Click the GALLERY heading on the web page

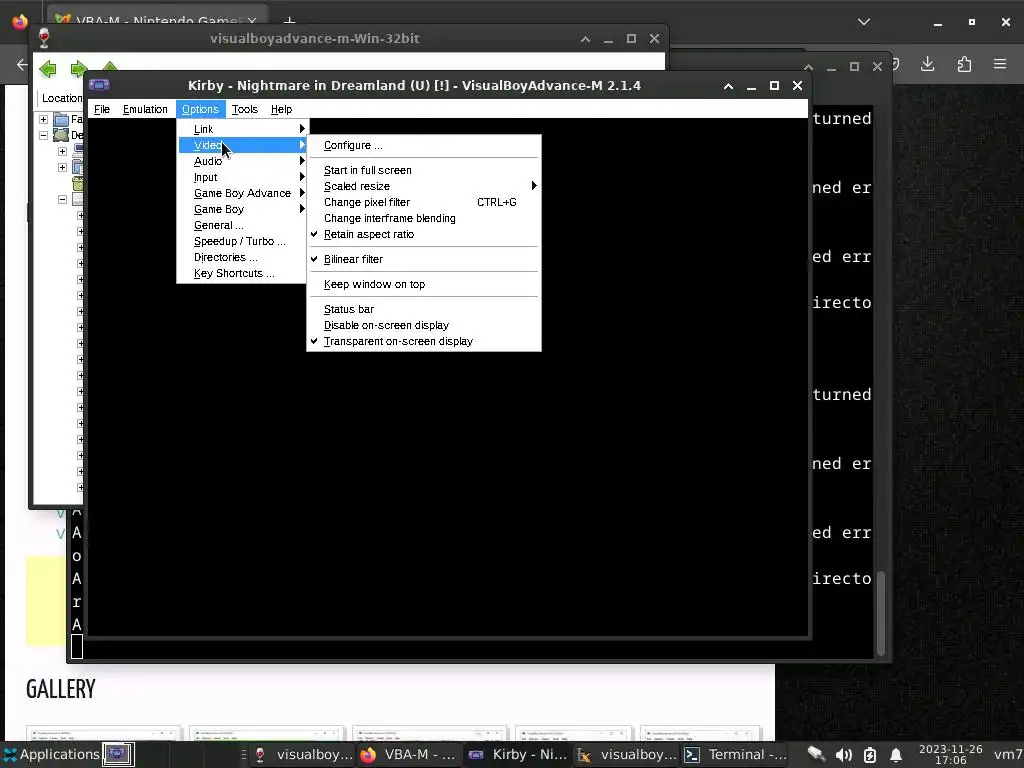pyautogui.click(x=61, y=688)
